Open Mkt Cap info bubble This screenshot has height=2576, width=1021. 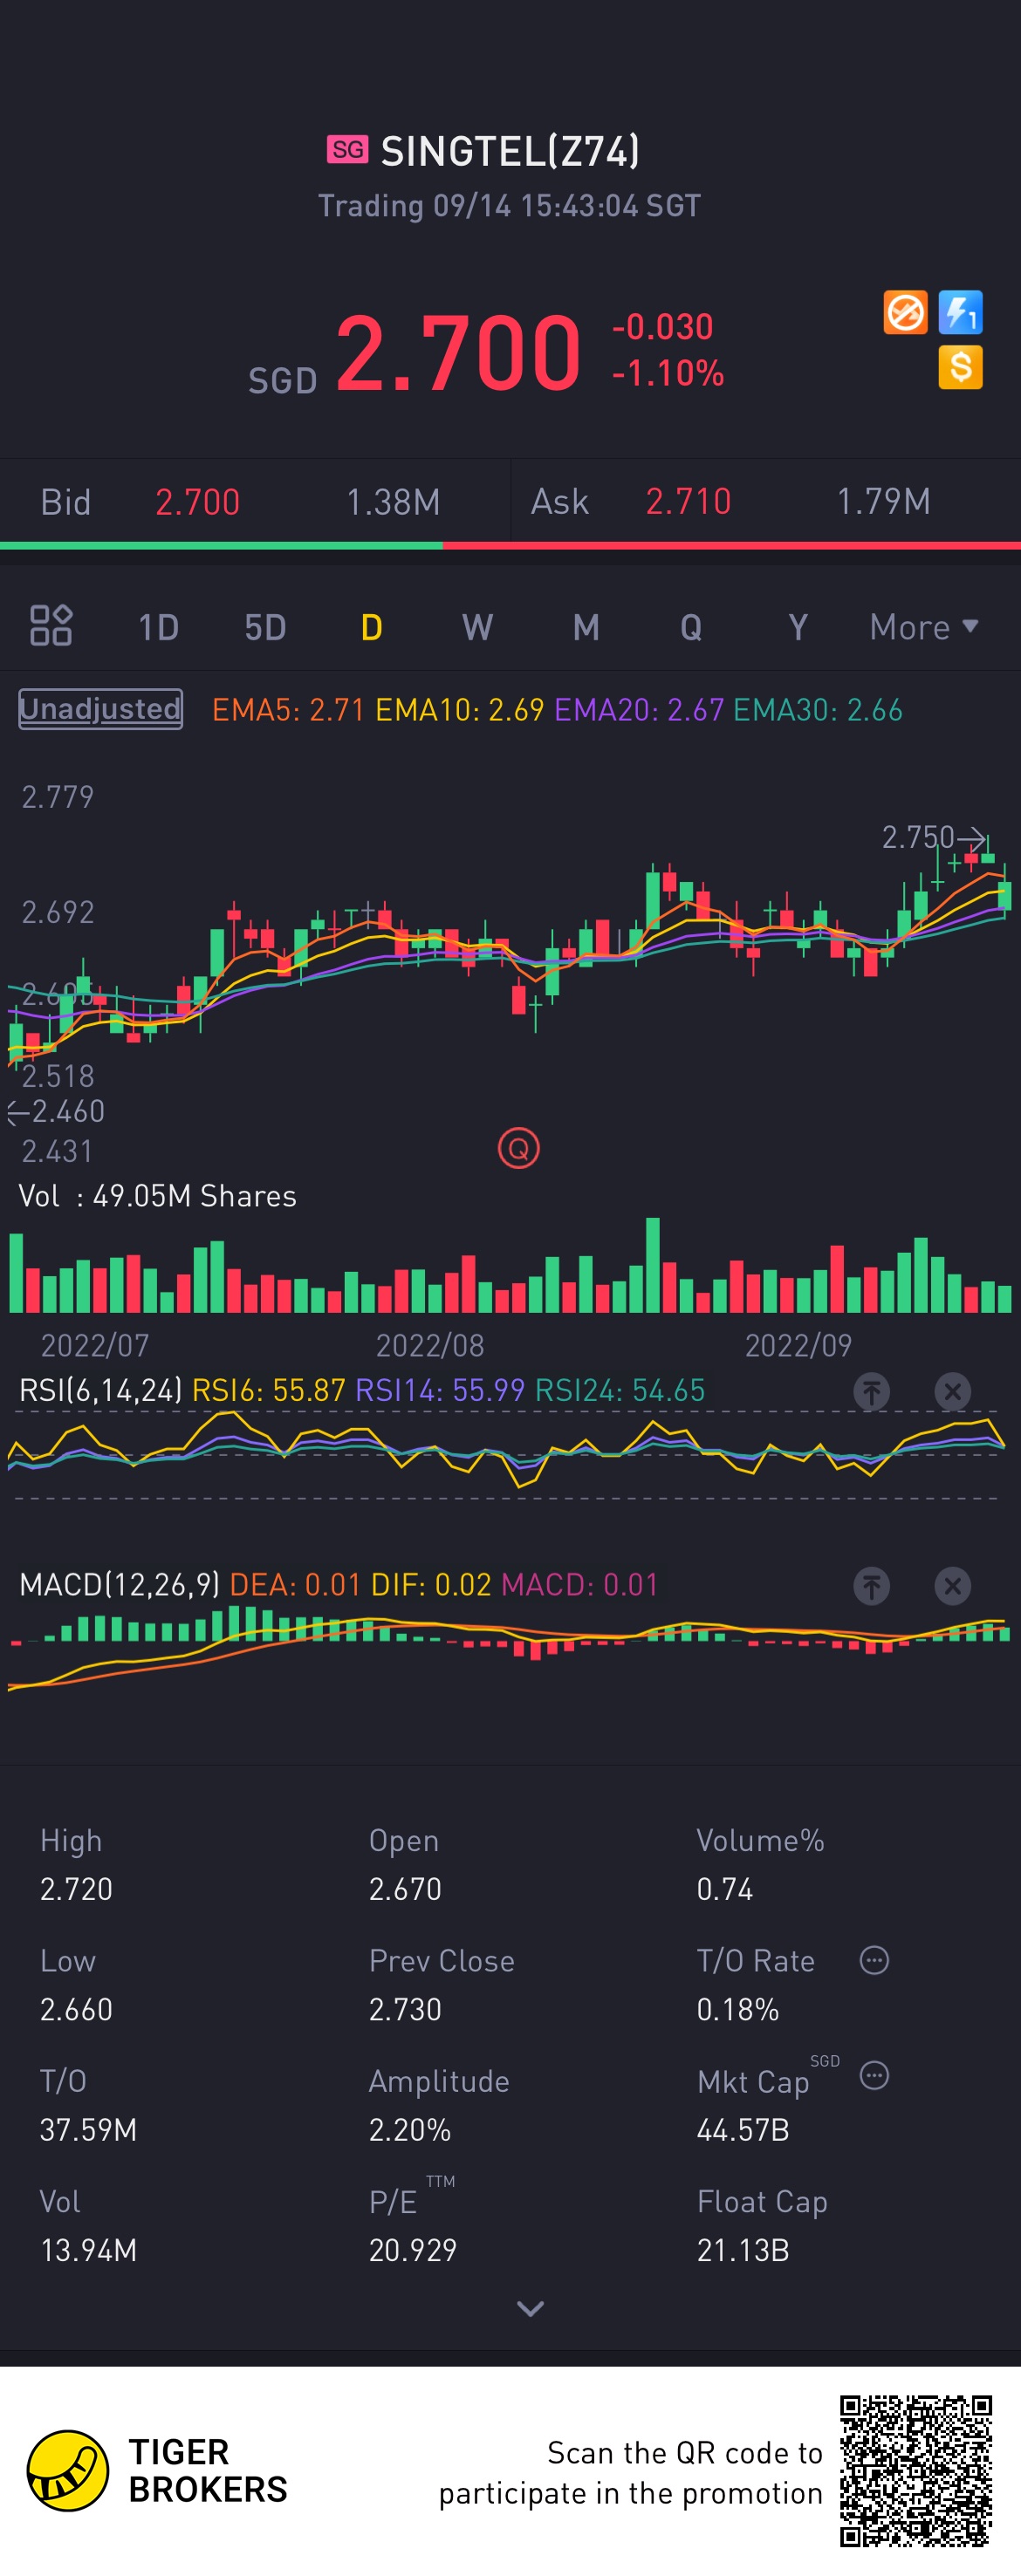pos(874,2076)
